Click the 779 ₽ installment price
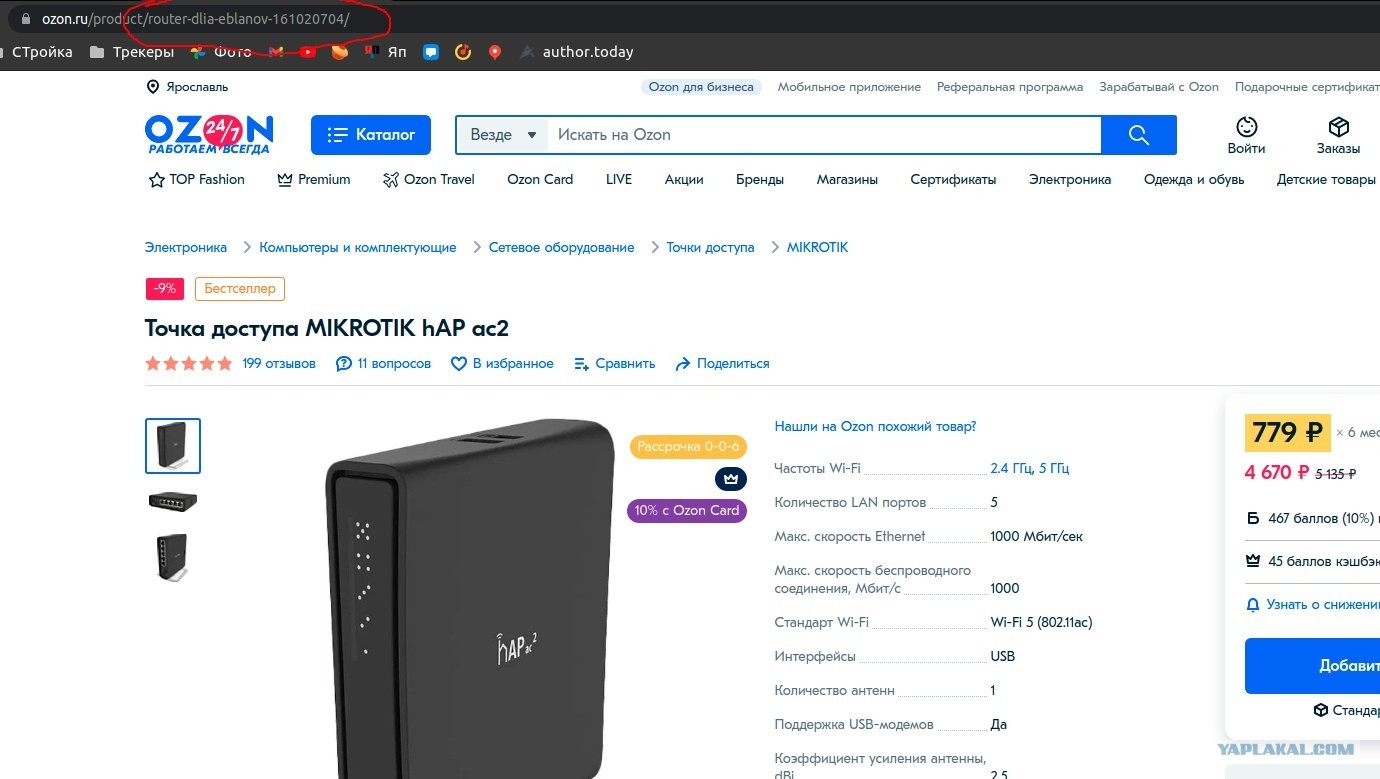 pos(1288,433)
